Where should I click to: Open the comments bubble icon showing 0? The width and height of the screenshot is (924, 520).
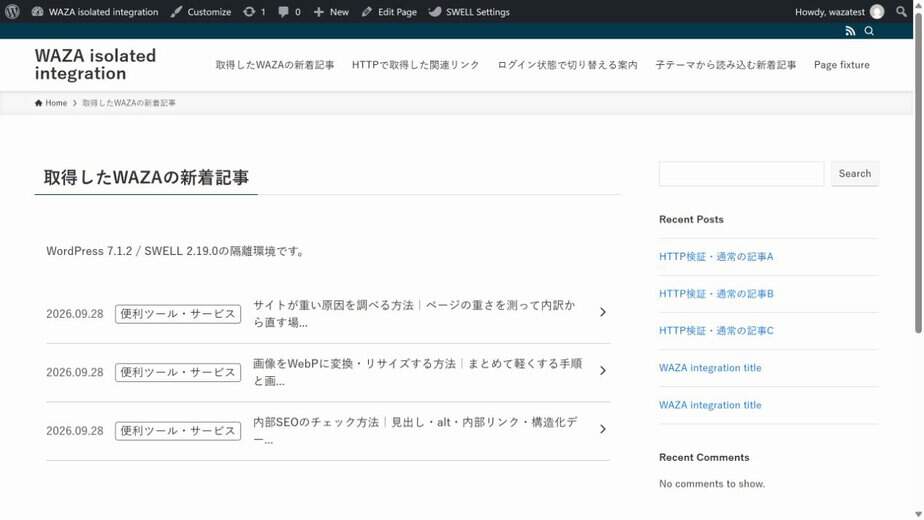(289, 12)
